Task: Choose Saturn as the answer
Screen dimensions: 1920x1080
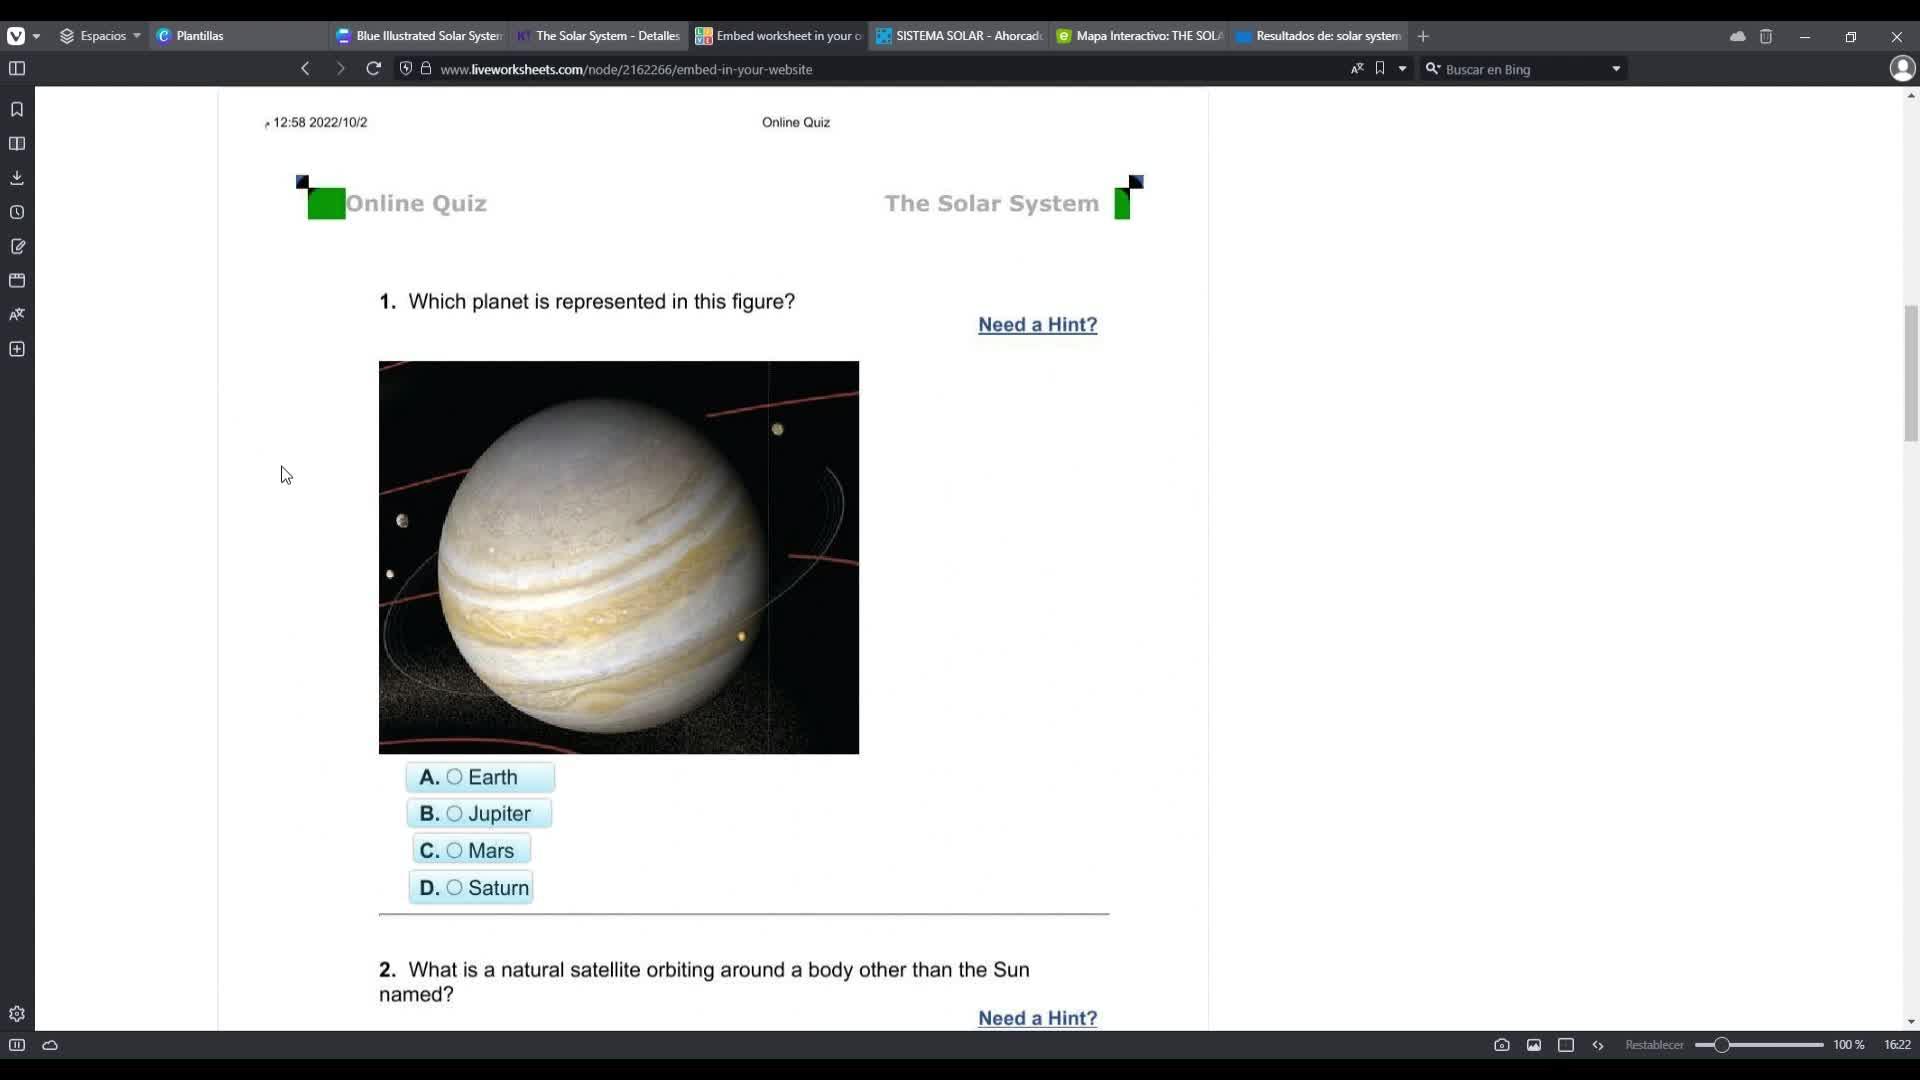Action: (471, 888)
